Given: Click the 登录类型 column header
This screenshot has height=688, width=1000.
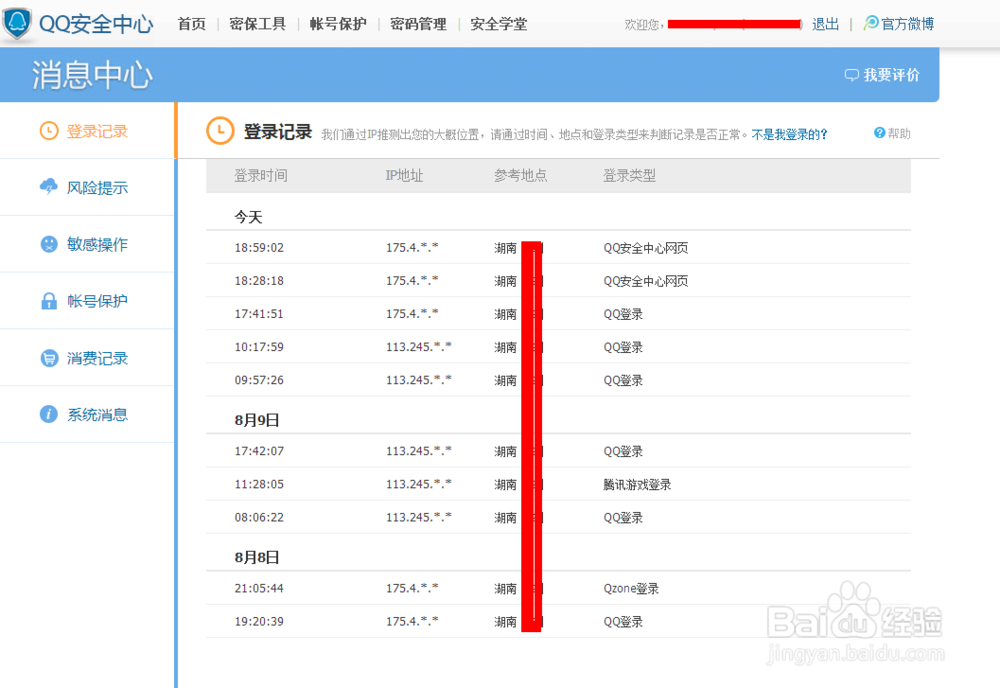Looking at the screenshot, I should 629,175.
